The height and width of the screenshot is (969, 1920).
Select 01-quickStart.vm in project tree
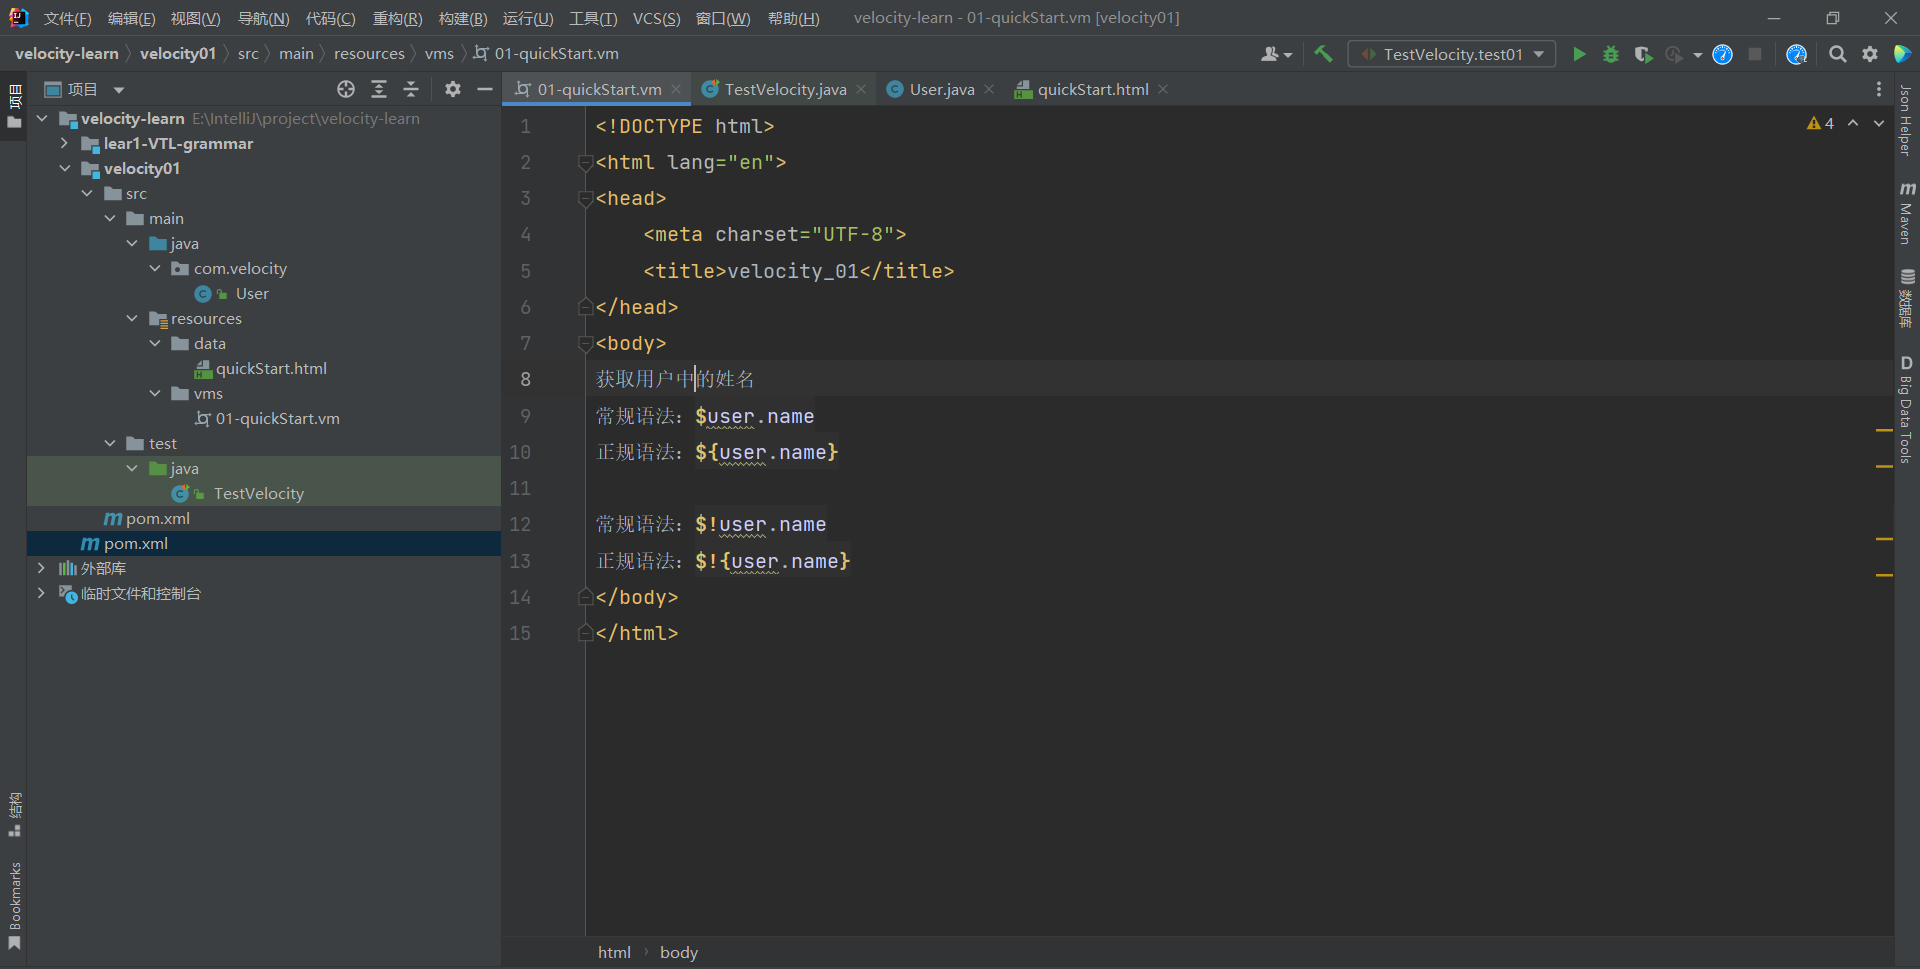pyautogui.click(x=277, y=418)
